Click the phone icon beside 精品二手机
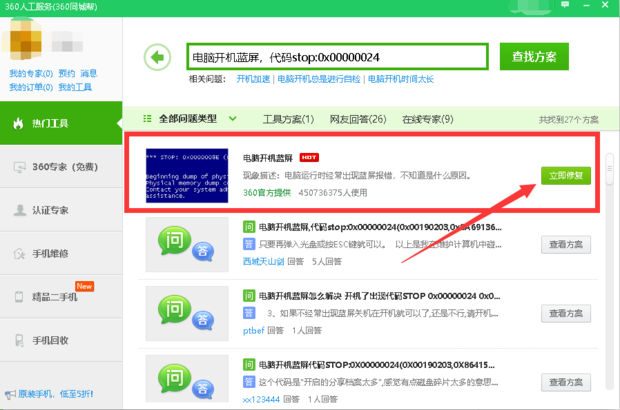The width and height of the screenshot is (620, 410). coord(19,297)
